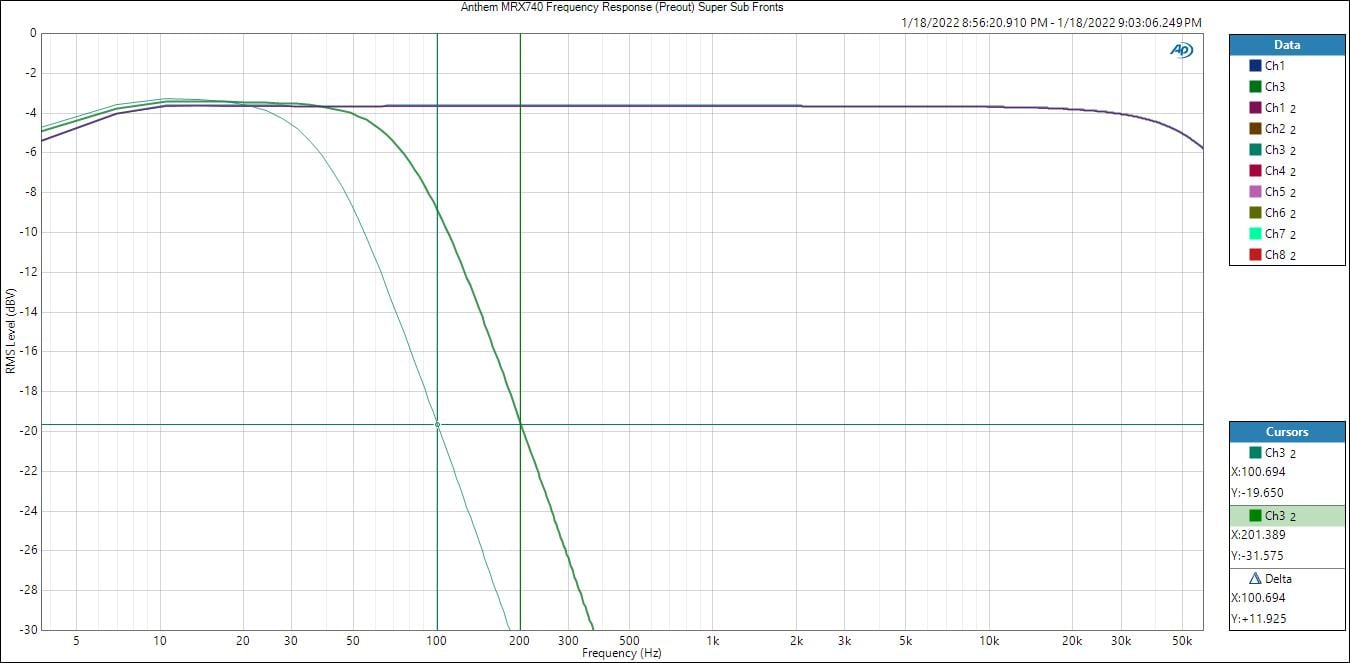Click the graph title Anthem MRX740 Frequency Response
This screenshot has width=1350, height=663.
(621, 7)
